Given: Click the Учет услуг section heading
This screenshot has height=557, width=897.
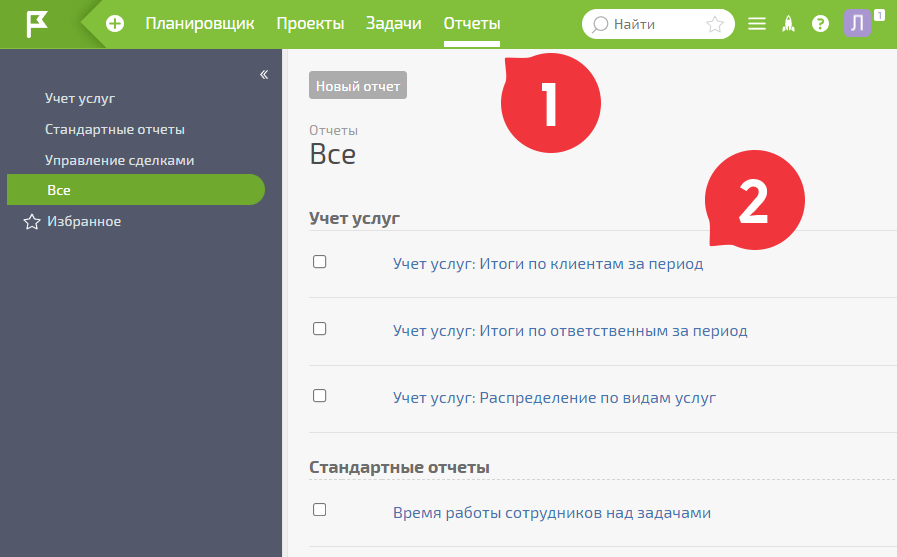Looking at the screenshot, I should pyautogui.click(x=354, y=218).
